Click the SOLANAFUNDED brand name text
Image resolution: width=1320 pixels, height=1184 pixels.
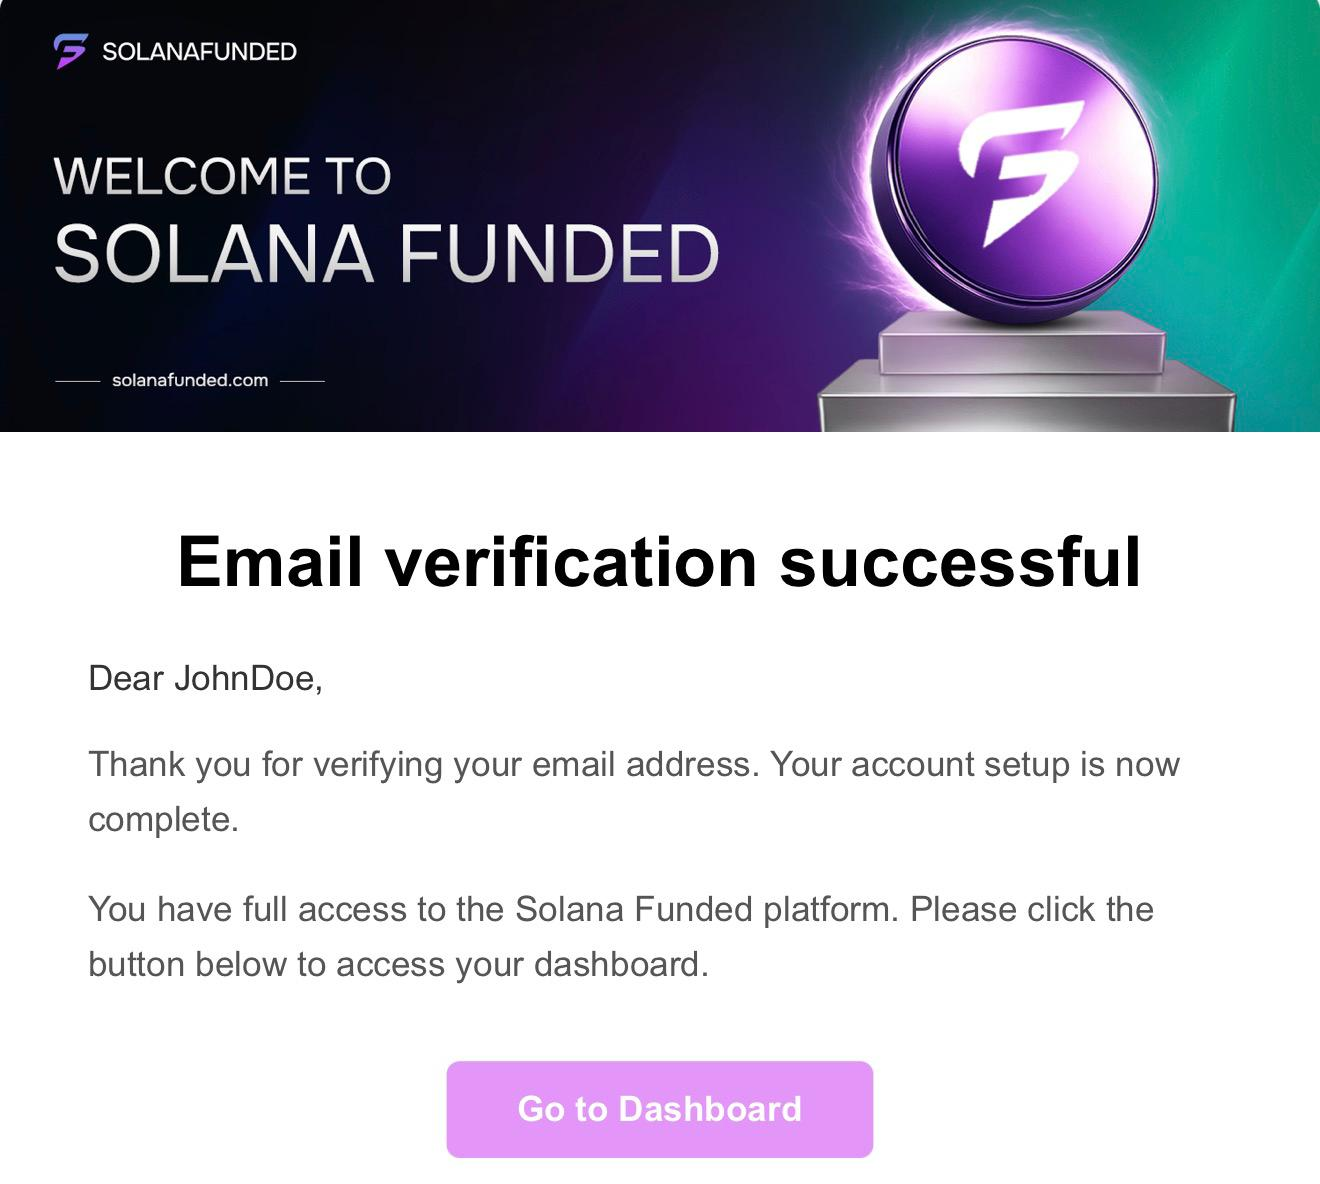pyautogui.click(x=199, y=52)
